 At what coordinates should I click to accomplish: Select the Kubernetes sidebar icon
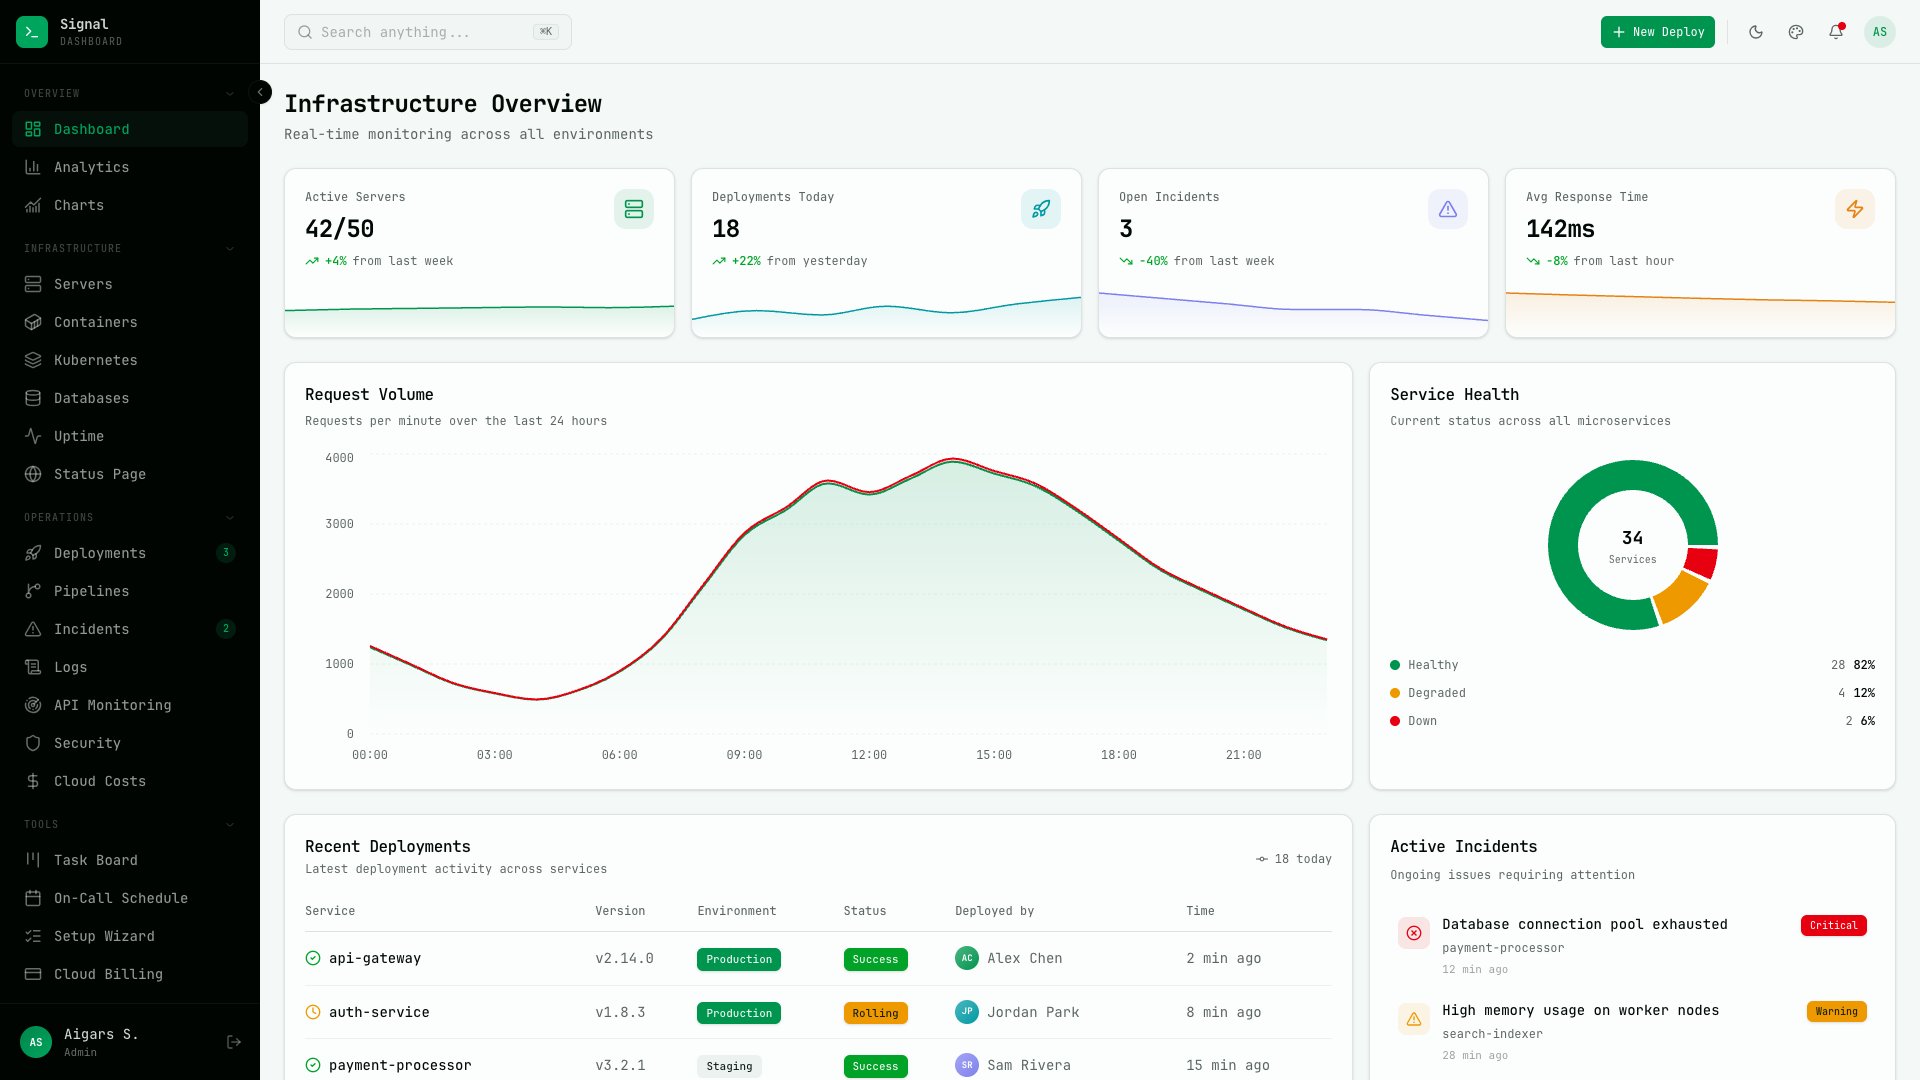click(x=33, y=360)
